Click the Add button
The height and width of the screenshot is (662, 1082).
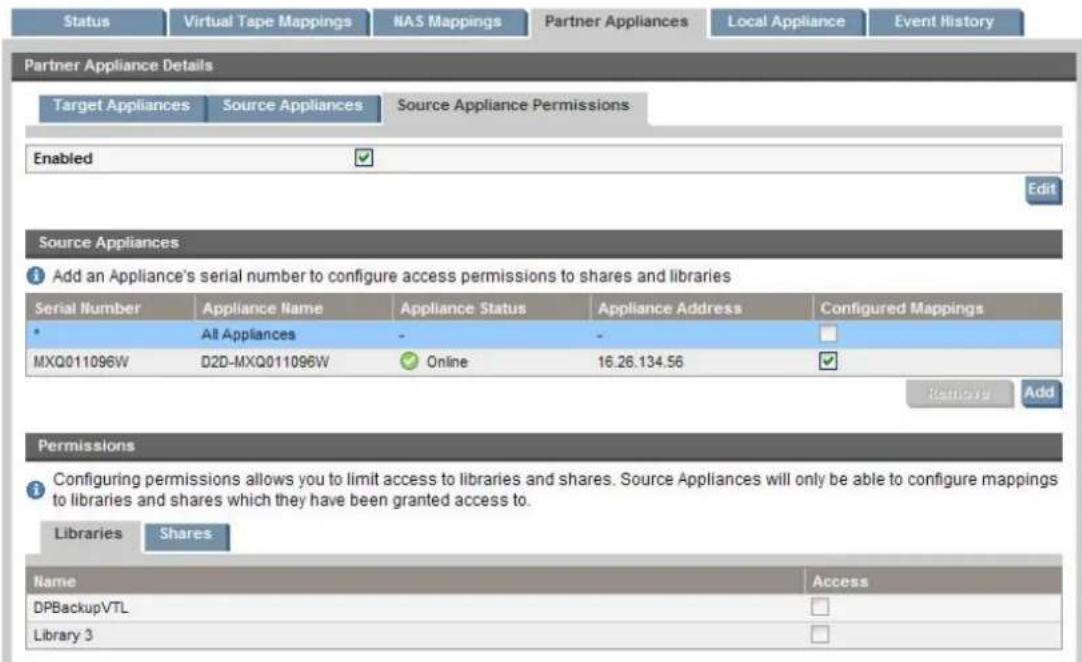click(x=1040, y=393)
